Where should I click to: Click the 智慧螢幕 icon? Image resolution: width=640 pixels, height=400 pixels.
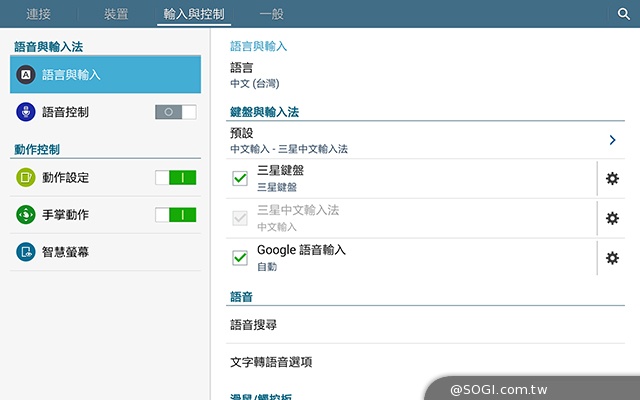click(26, 252)
